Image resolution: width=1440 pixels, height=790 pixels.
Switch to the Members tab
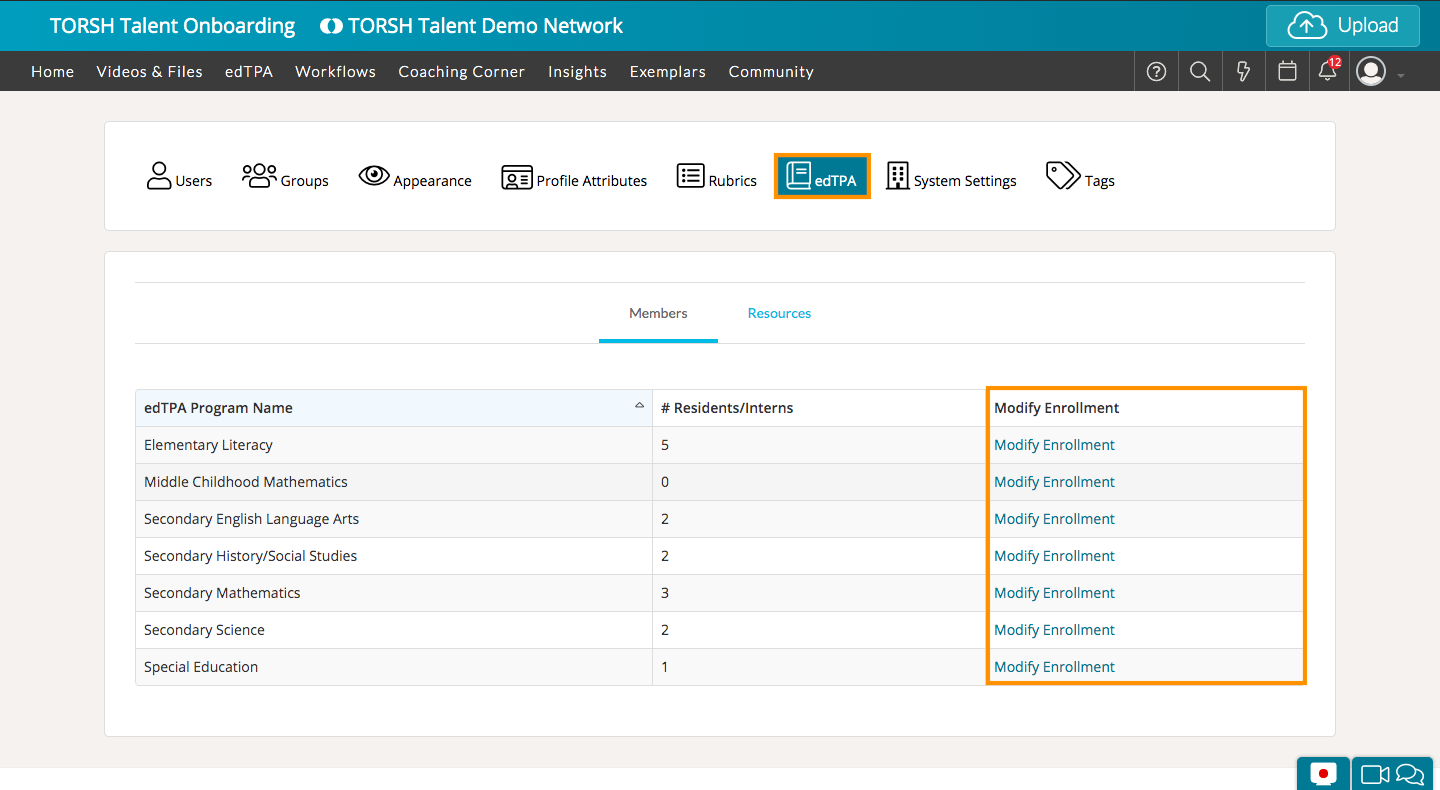658,313
